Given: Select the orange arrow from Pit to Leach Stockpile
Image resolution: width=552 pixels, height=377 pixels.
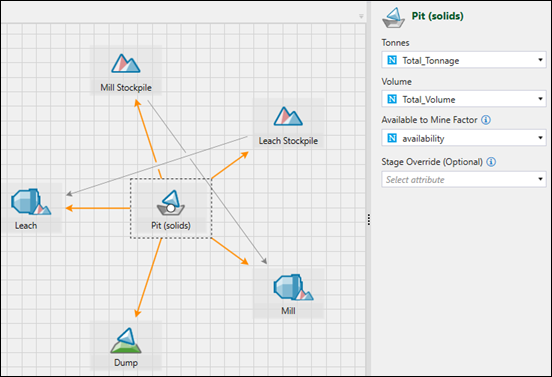Looking at the screenshot, I should (x=230, y=165).
